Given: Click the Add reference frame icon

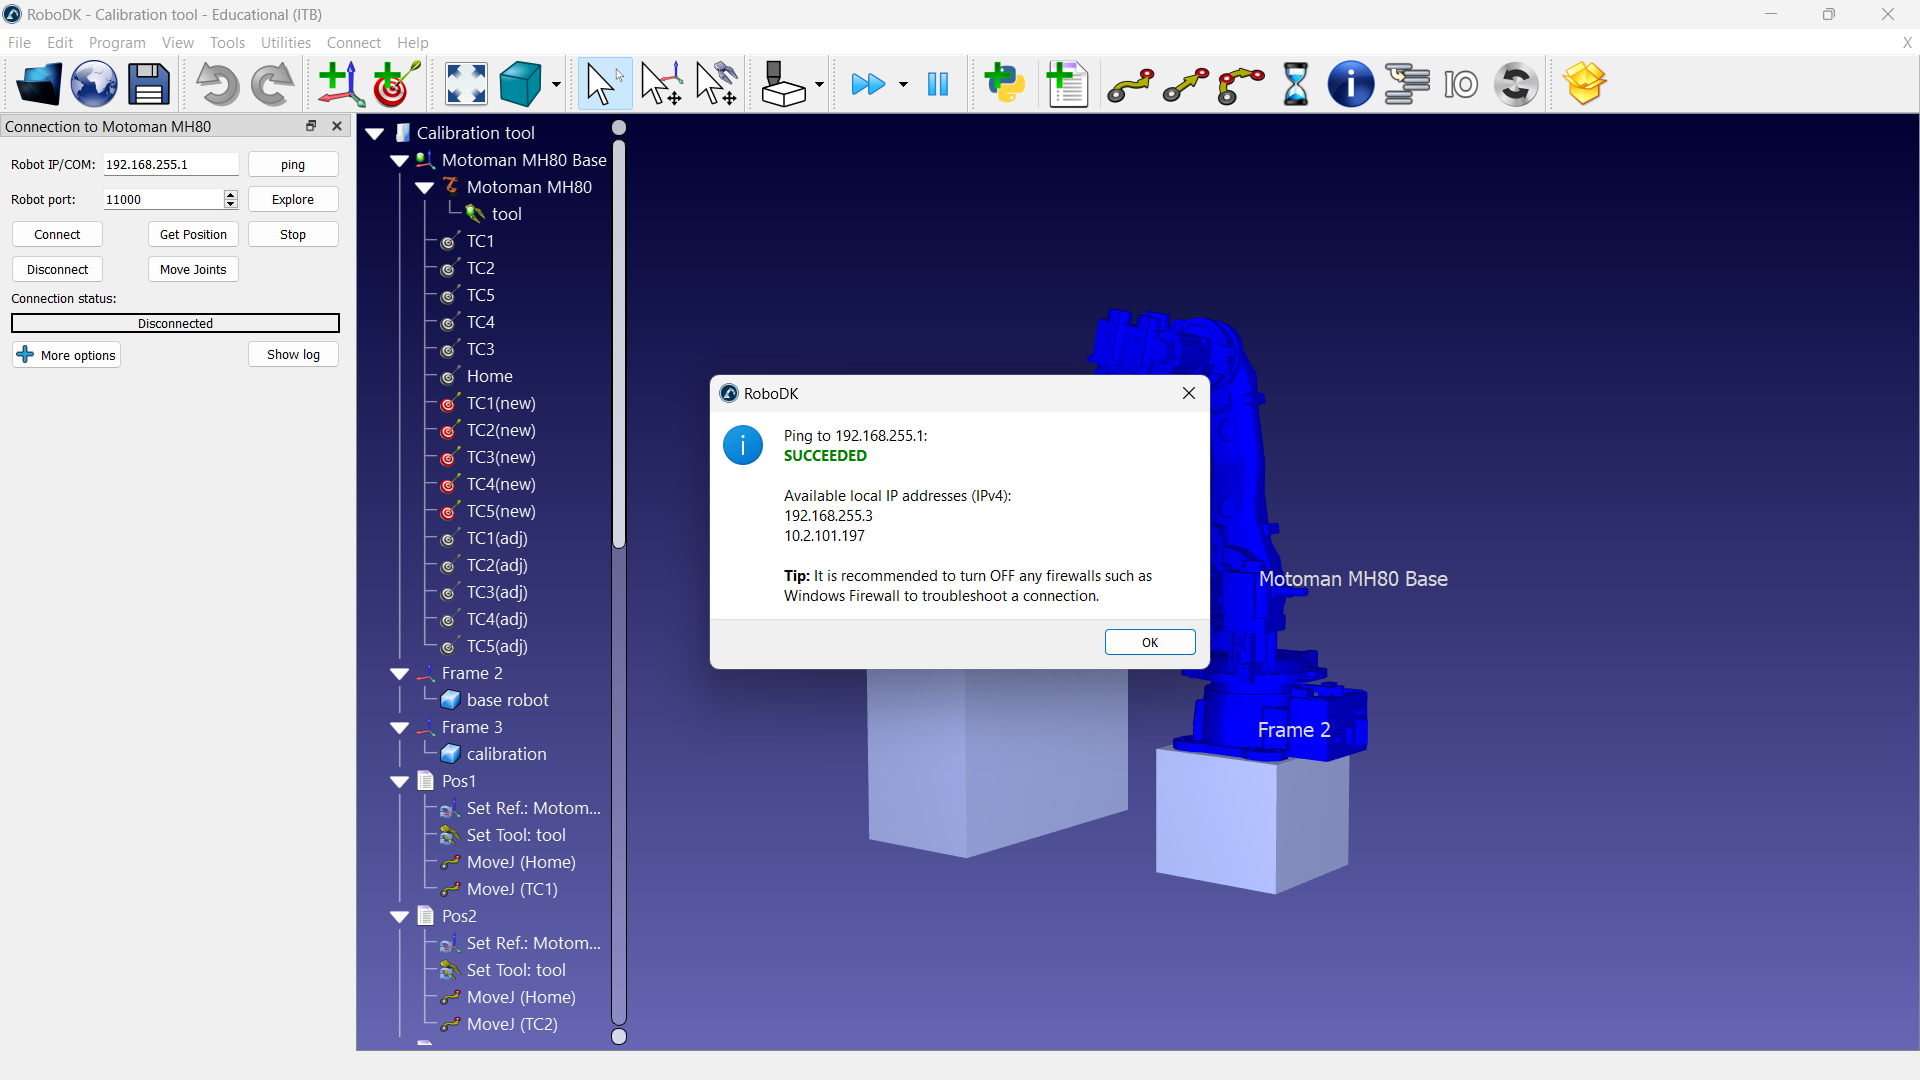Looking at the screenshot, I should (339, 84).
